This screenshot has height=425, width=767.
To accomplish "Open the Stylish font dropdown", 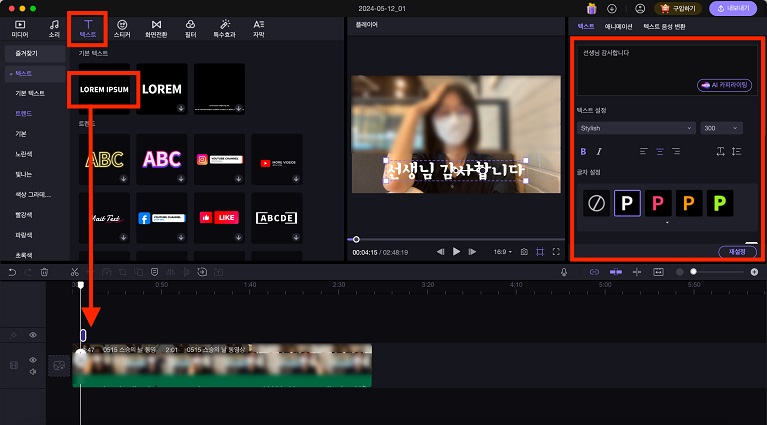I will [x=636, y=128].
